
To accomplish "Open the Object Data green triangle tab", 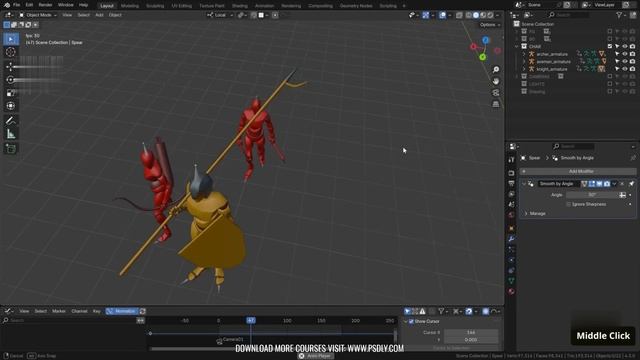I will [x=511, y=281].
